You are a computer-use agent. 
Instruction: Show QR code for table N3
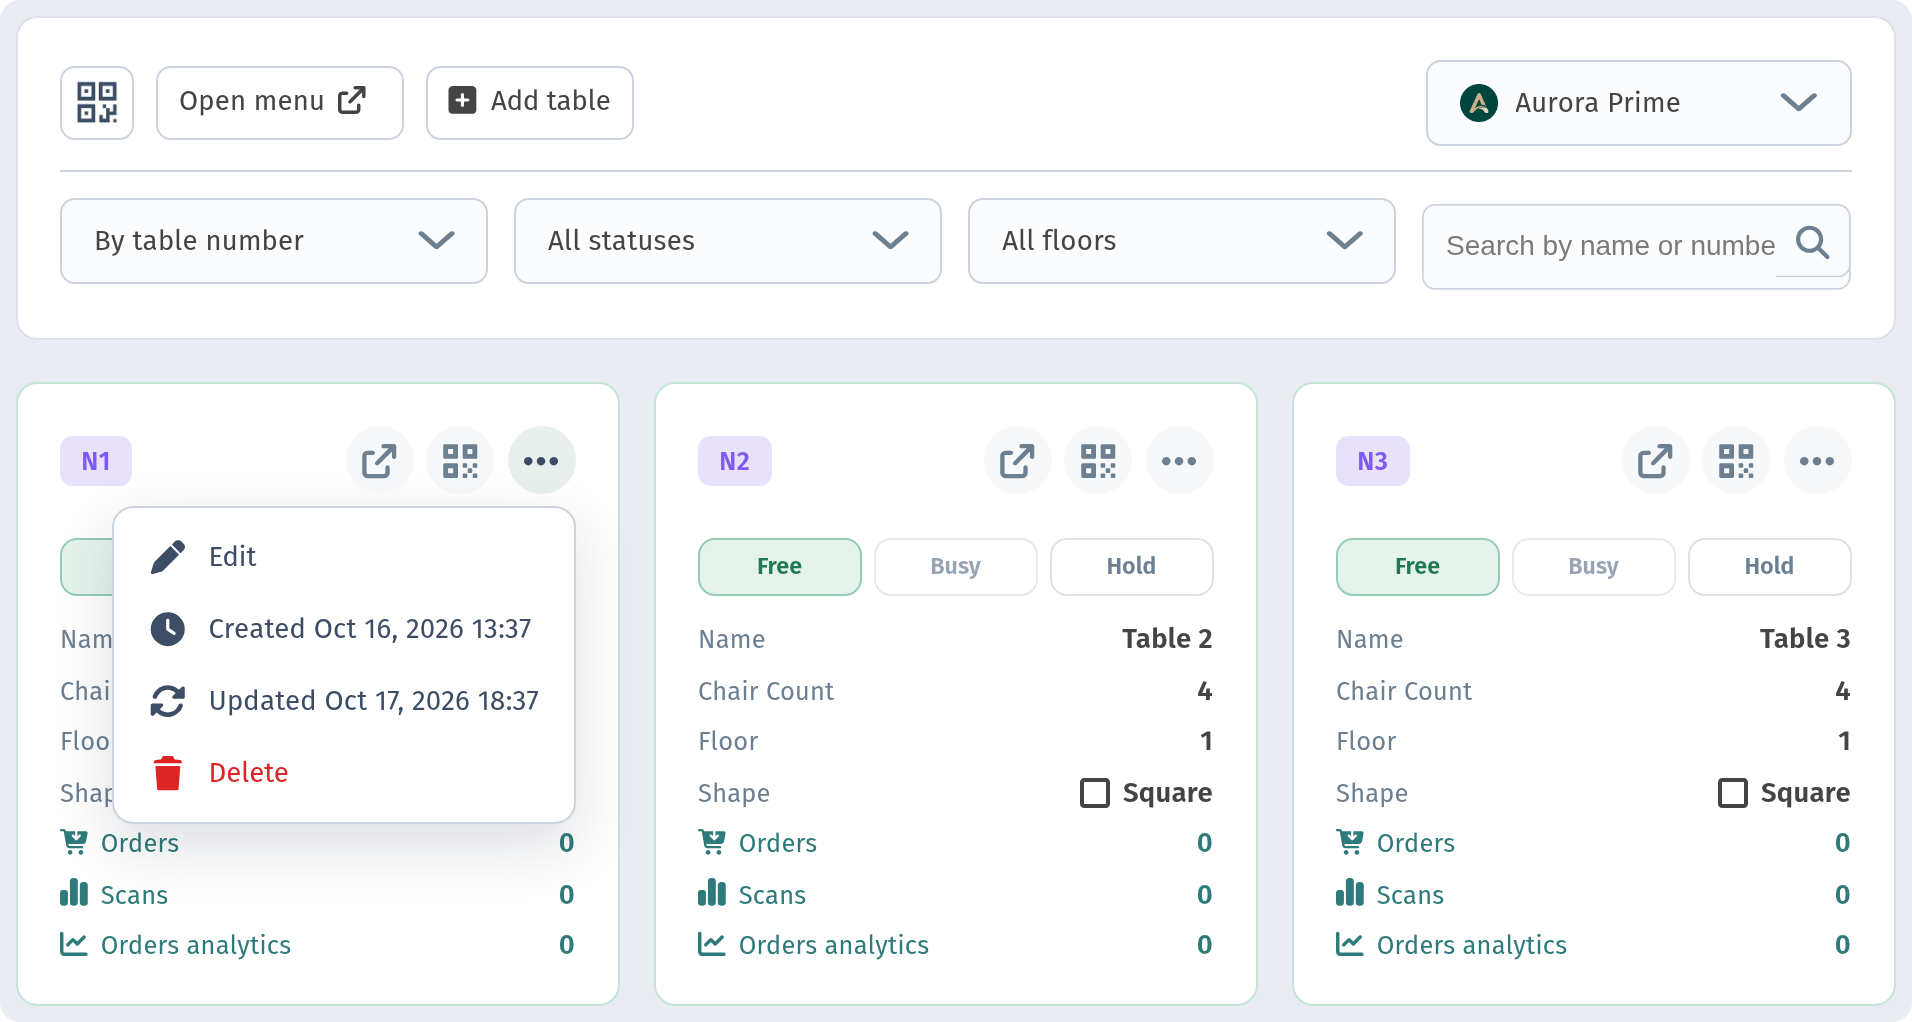pyautogui.click(x=1736, y=461)
